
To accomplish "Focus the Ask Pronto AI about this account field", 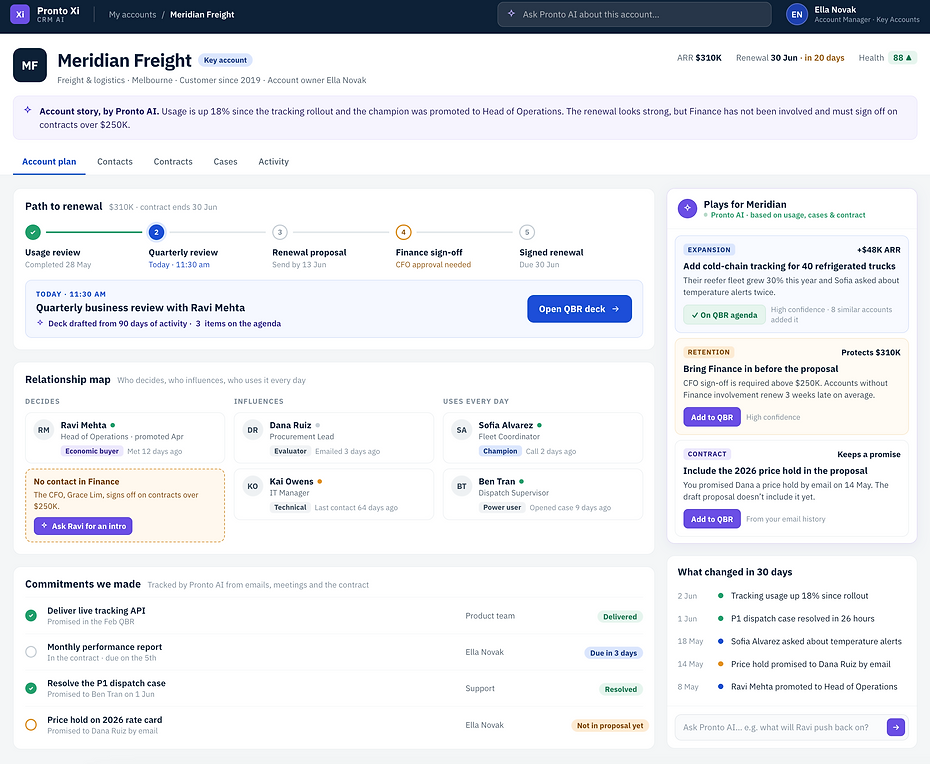I will click(634, 14).
